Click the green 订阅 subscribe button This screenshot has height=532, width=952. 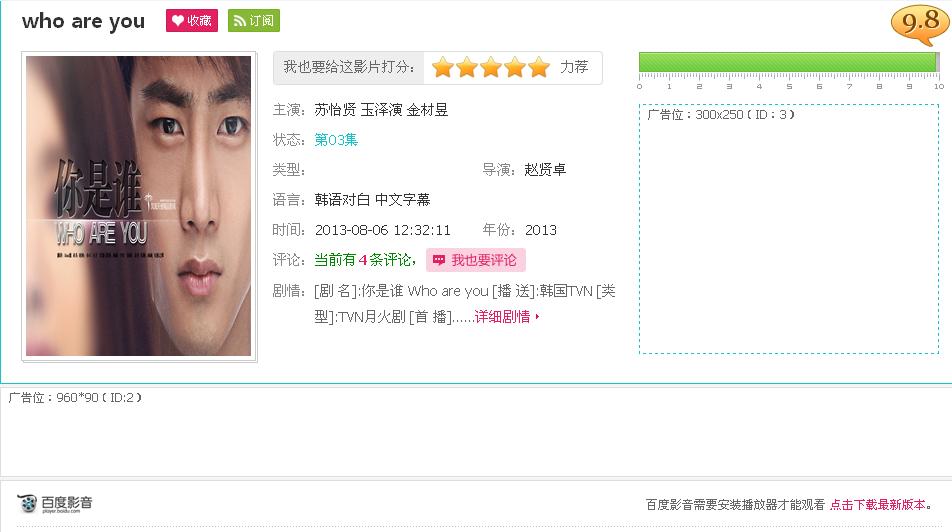[254, 21]
